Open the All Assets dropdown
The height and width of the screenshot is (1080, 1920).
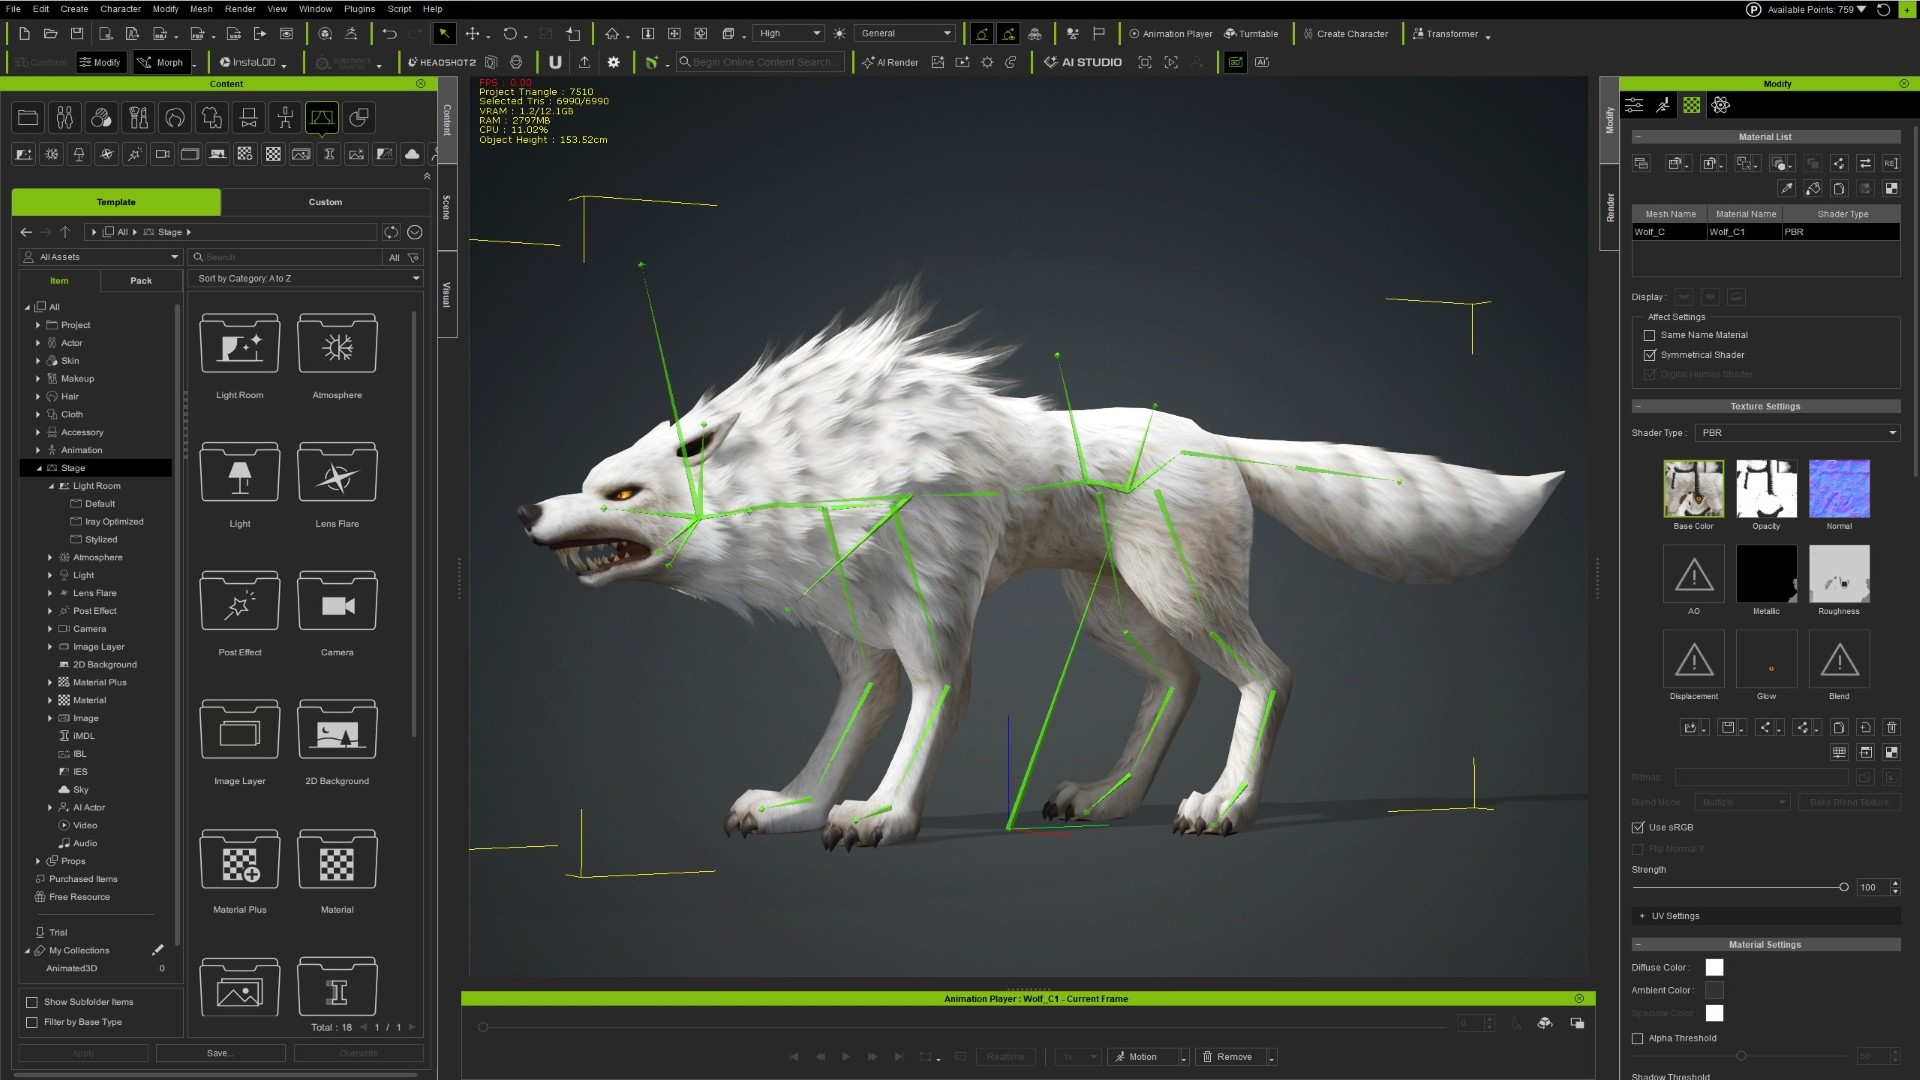tap(101, 257)
